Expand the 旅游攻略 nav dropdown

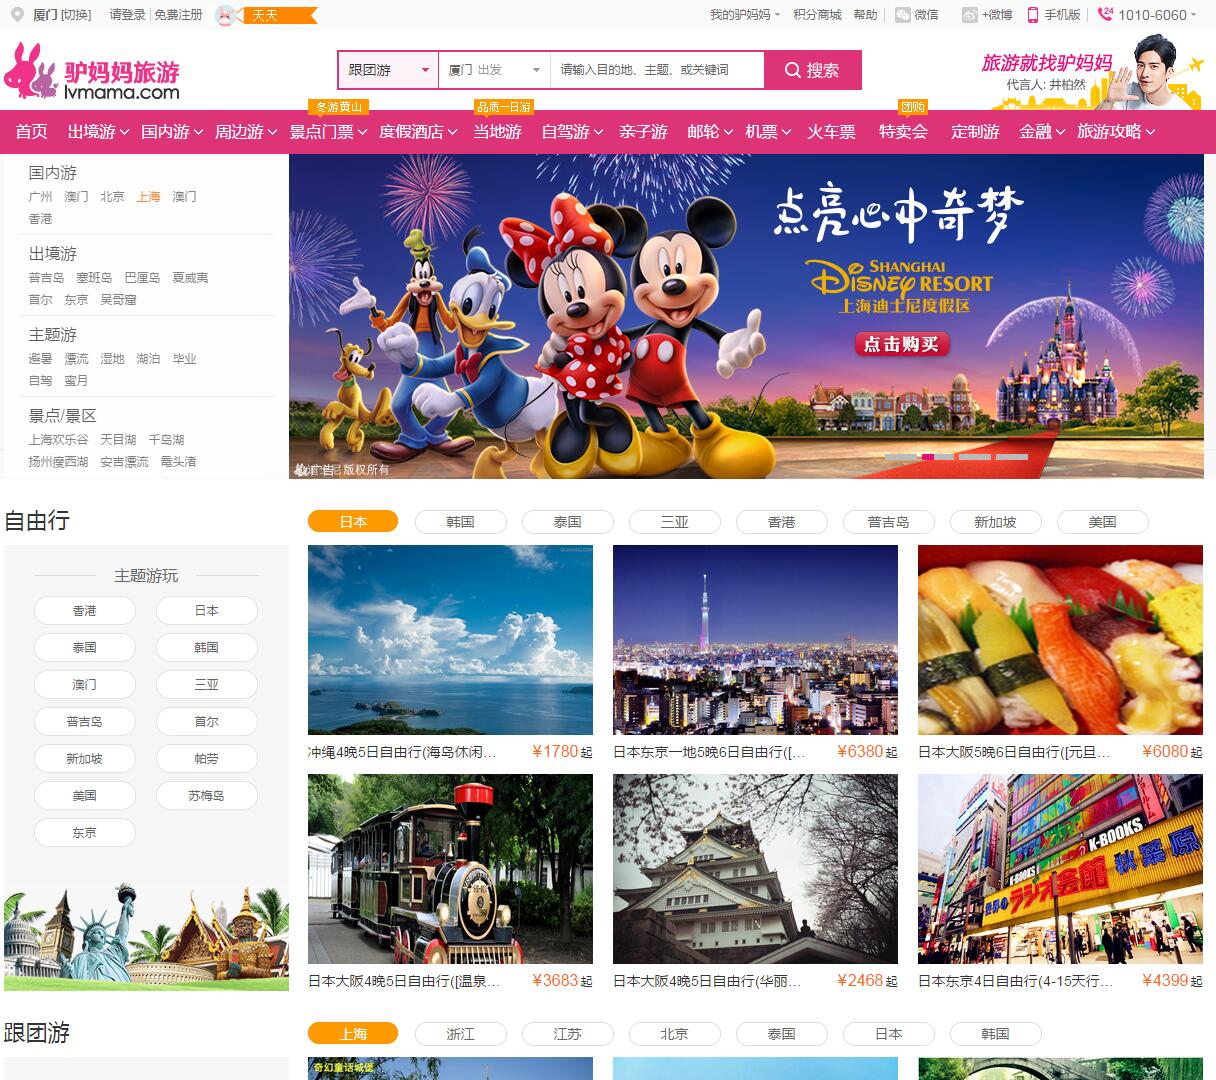[1116, 132]
